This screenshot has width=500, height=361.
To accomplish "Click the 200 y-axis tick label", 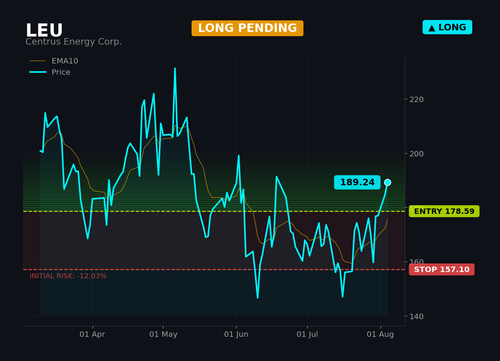I will point(416,154).
